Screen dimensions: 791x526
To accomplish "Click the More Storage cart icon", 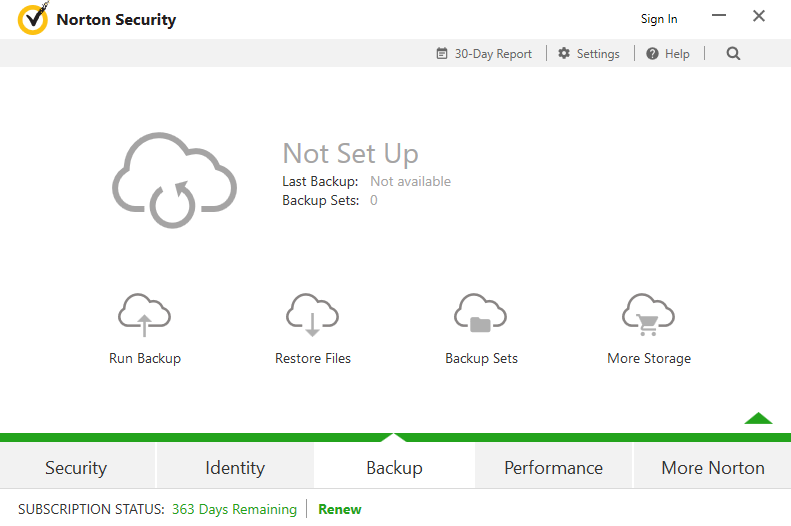I will (648, 315).
